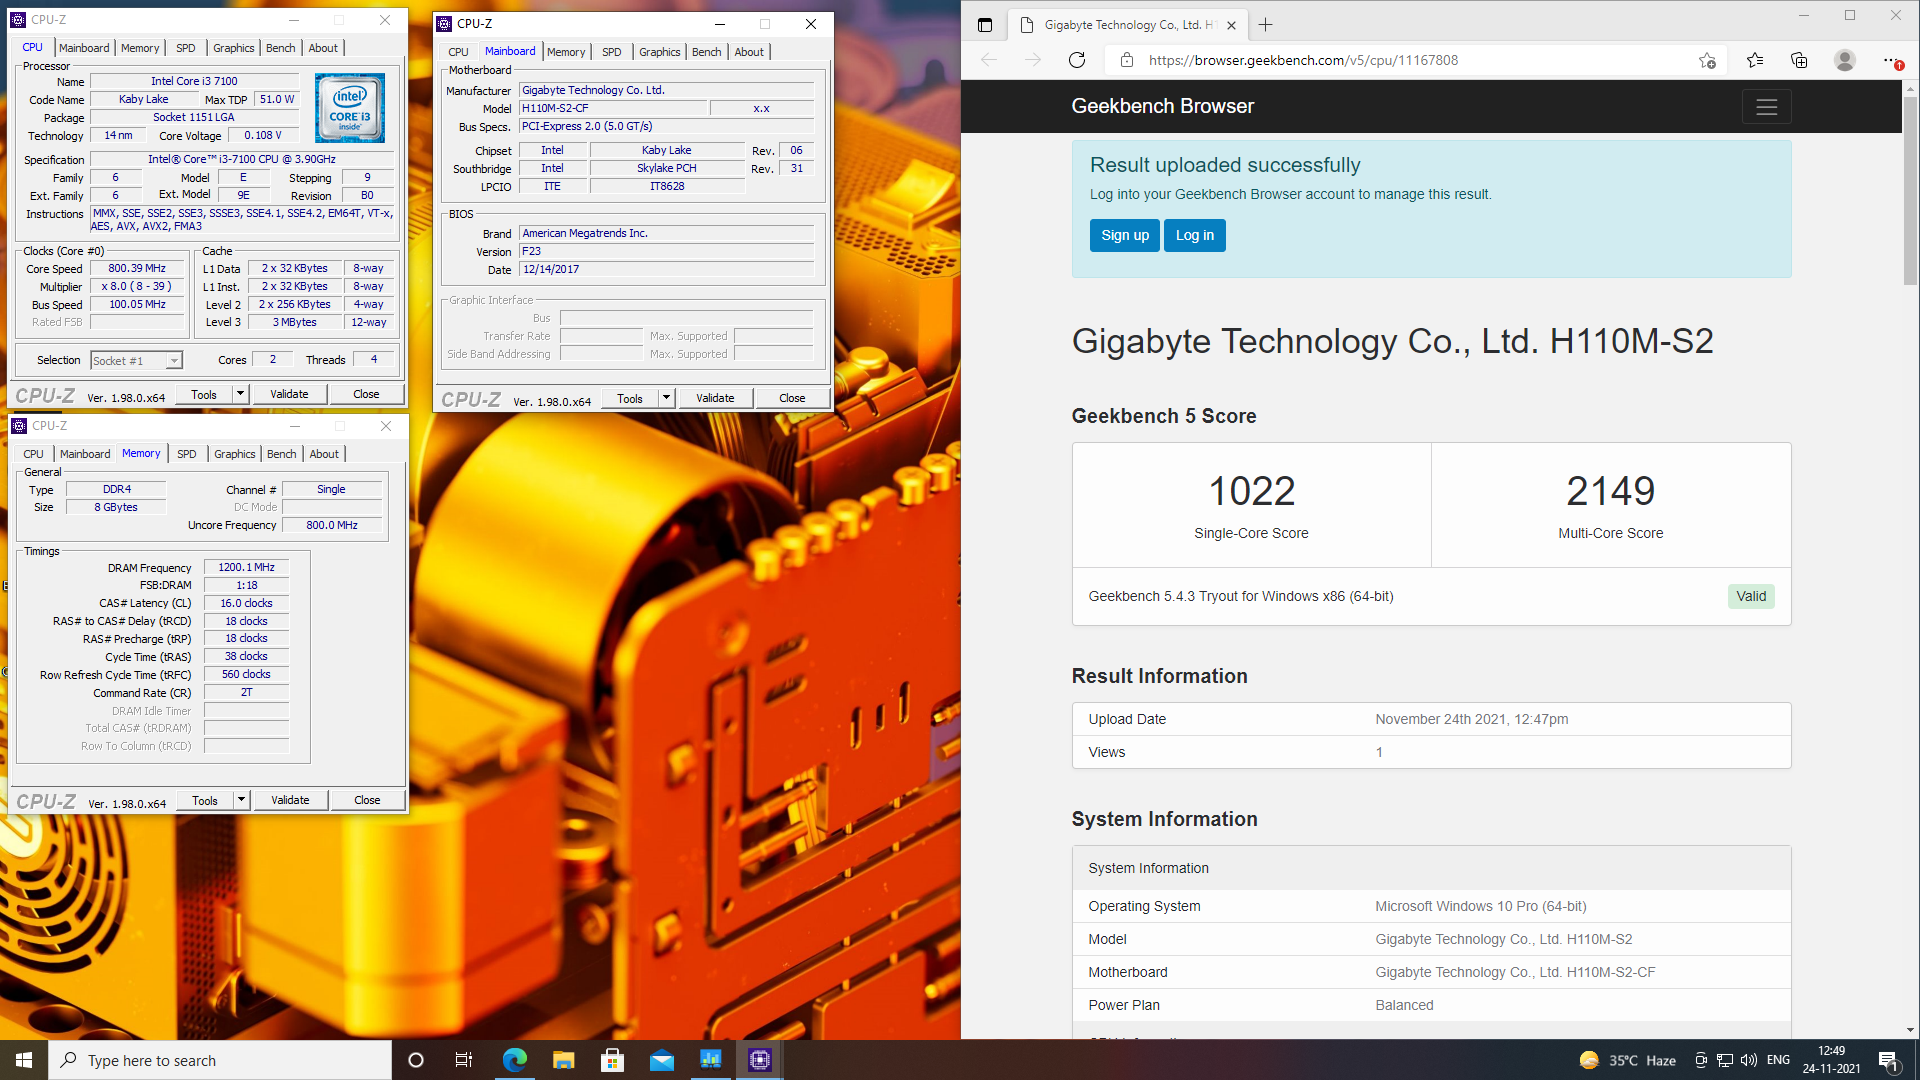Image resolution: width=1920 pixels, height=1080 pixels.
Task: Open Microsoft Store from the taskbar
Action: (x=612, y=1060)
